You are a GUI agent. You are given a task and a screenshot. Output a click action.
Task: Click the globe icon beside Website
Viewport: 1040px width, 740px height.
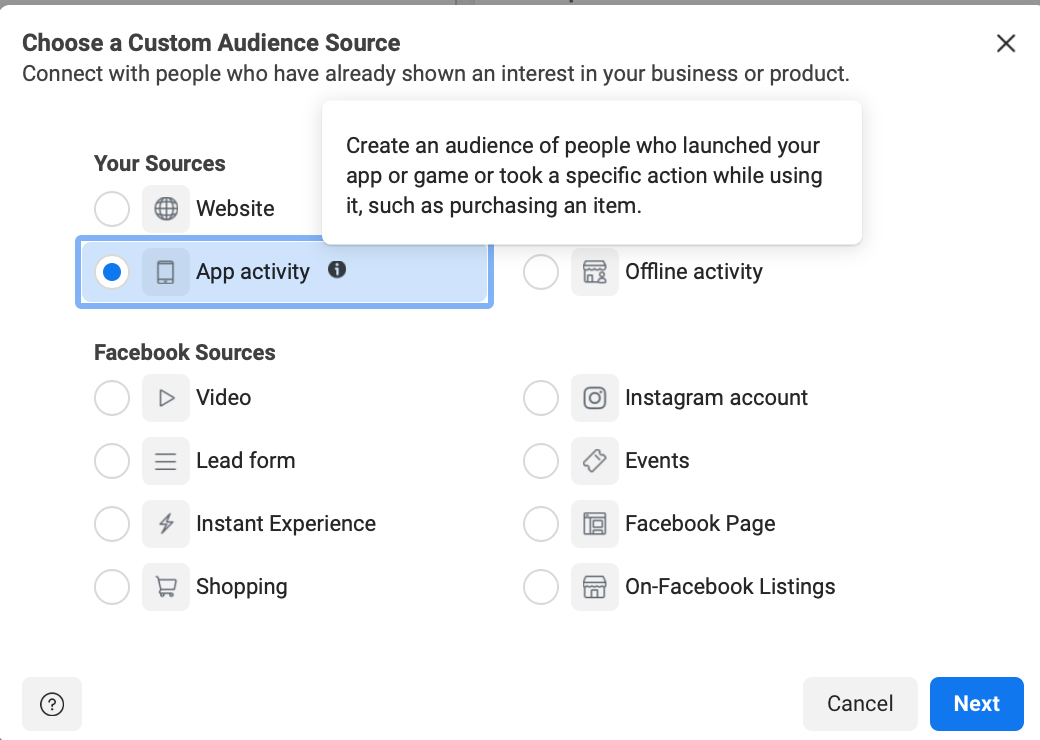click(166, 209)
